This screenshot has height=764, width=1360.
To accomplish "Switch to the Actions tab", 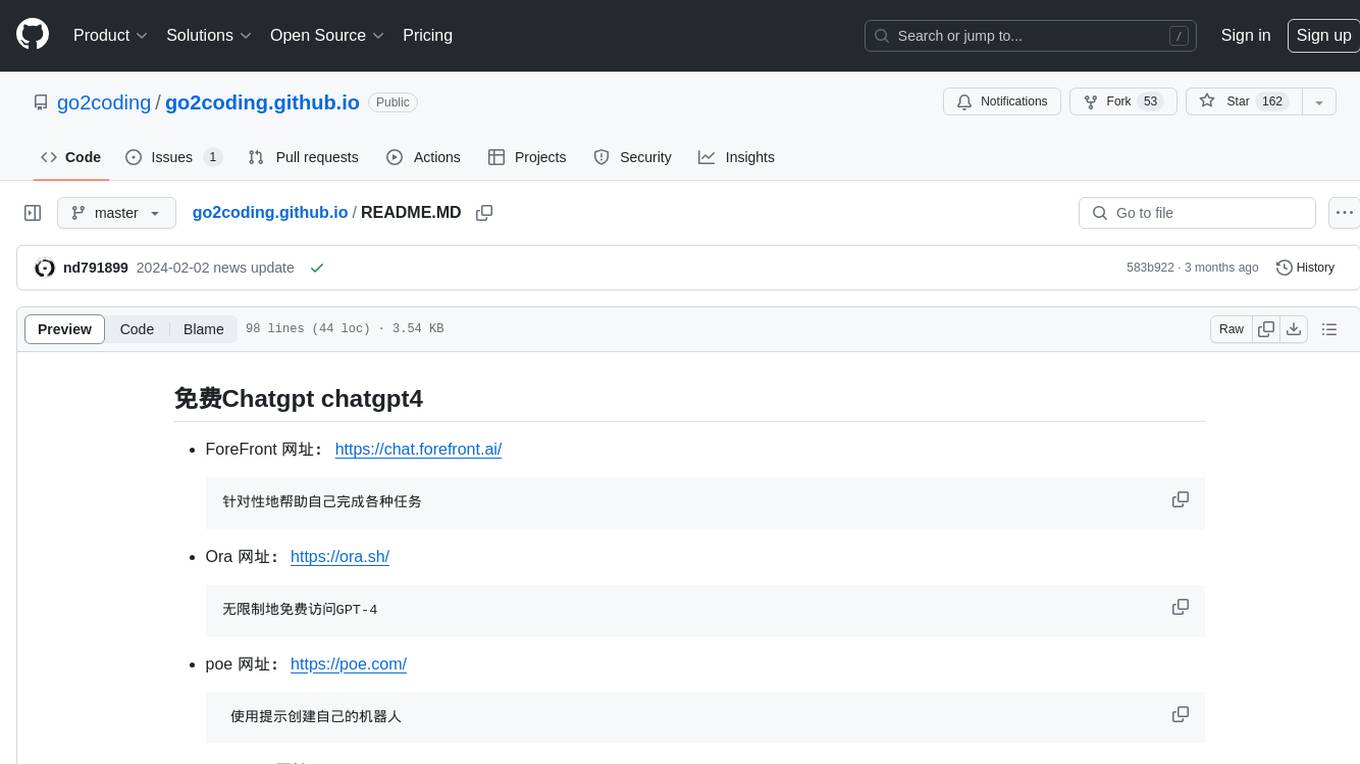I will point(423,157).
